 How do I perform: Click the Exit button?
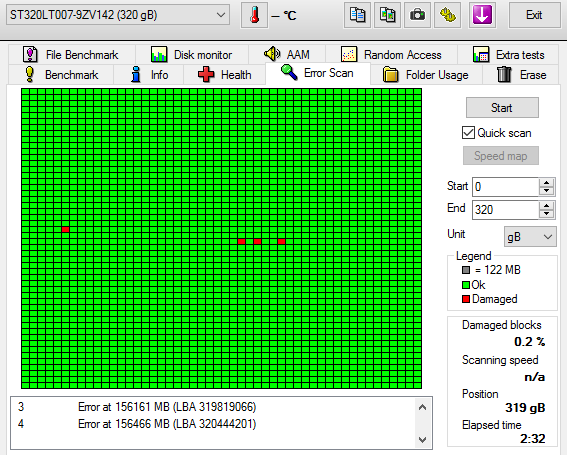534,15
